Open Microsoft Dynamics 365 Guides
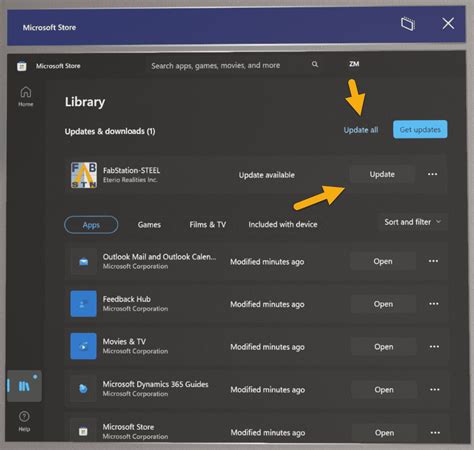The width and height of the screenshot is (474, 450). click(384, 390)
